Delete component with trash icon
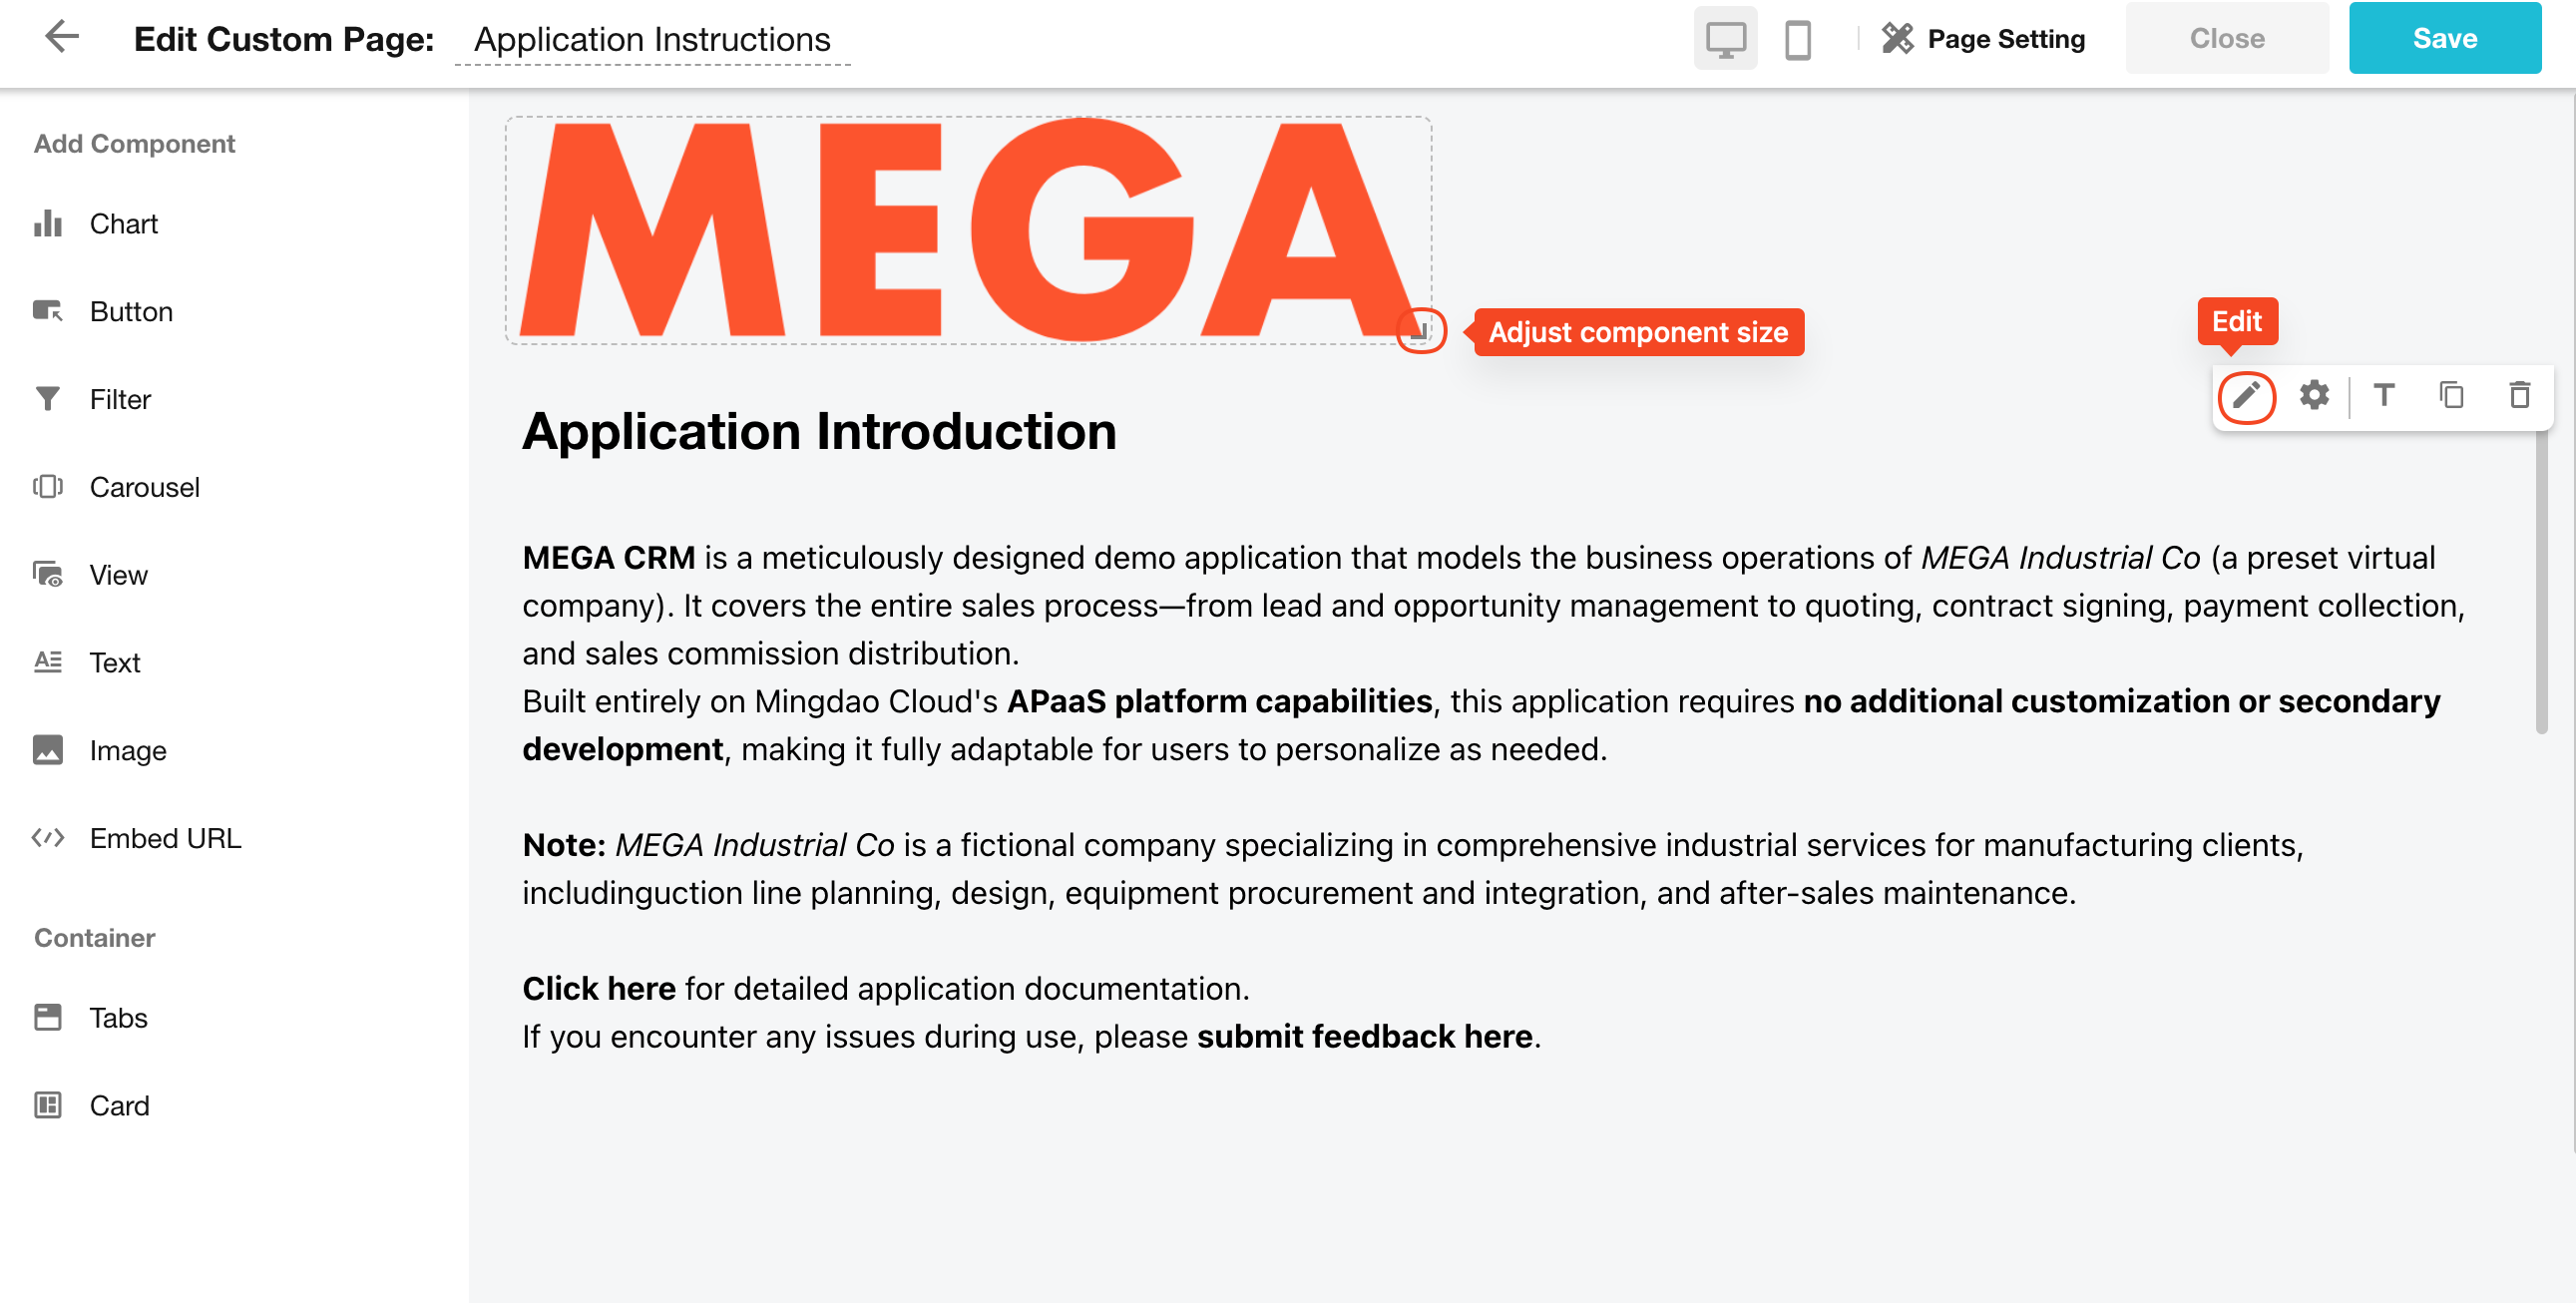2576x1303 pixels. (x=2519, y=396)
